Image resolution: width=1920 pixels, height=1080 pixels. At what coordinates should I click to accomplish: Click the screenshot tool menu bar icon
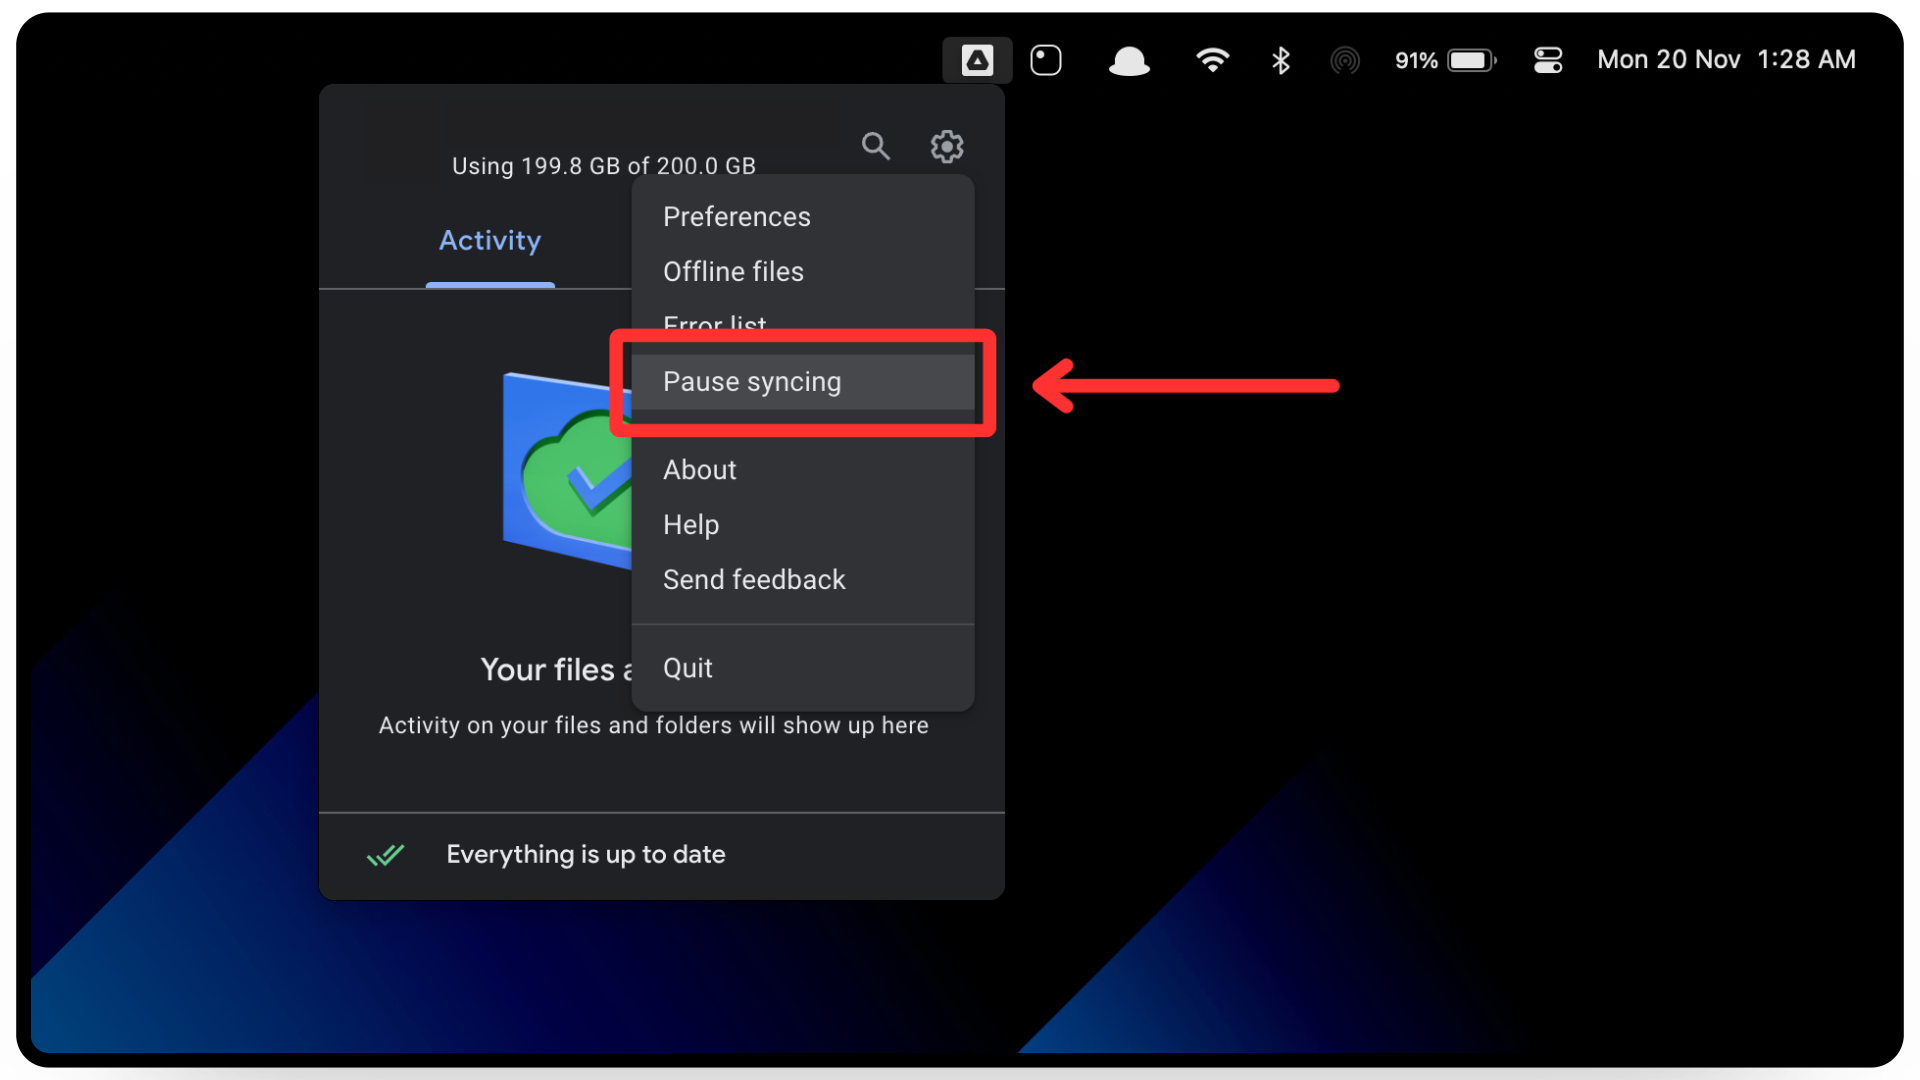(1046, 60)
